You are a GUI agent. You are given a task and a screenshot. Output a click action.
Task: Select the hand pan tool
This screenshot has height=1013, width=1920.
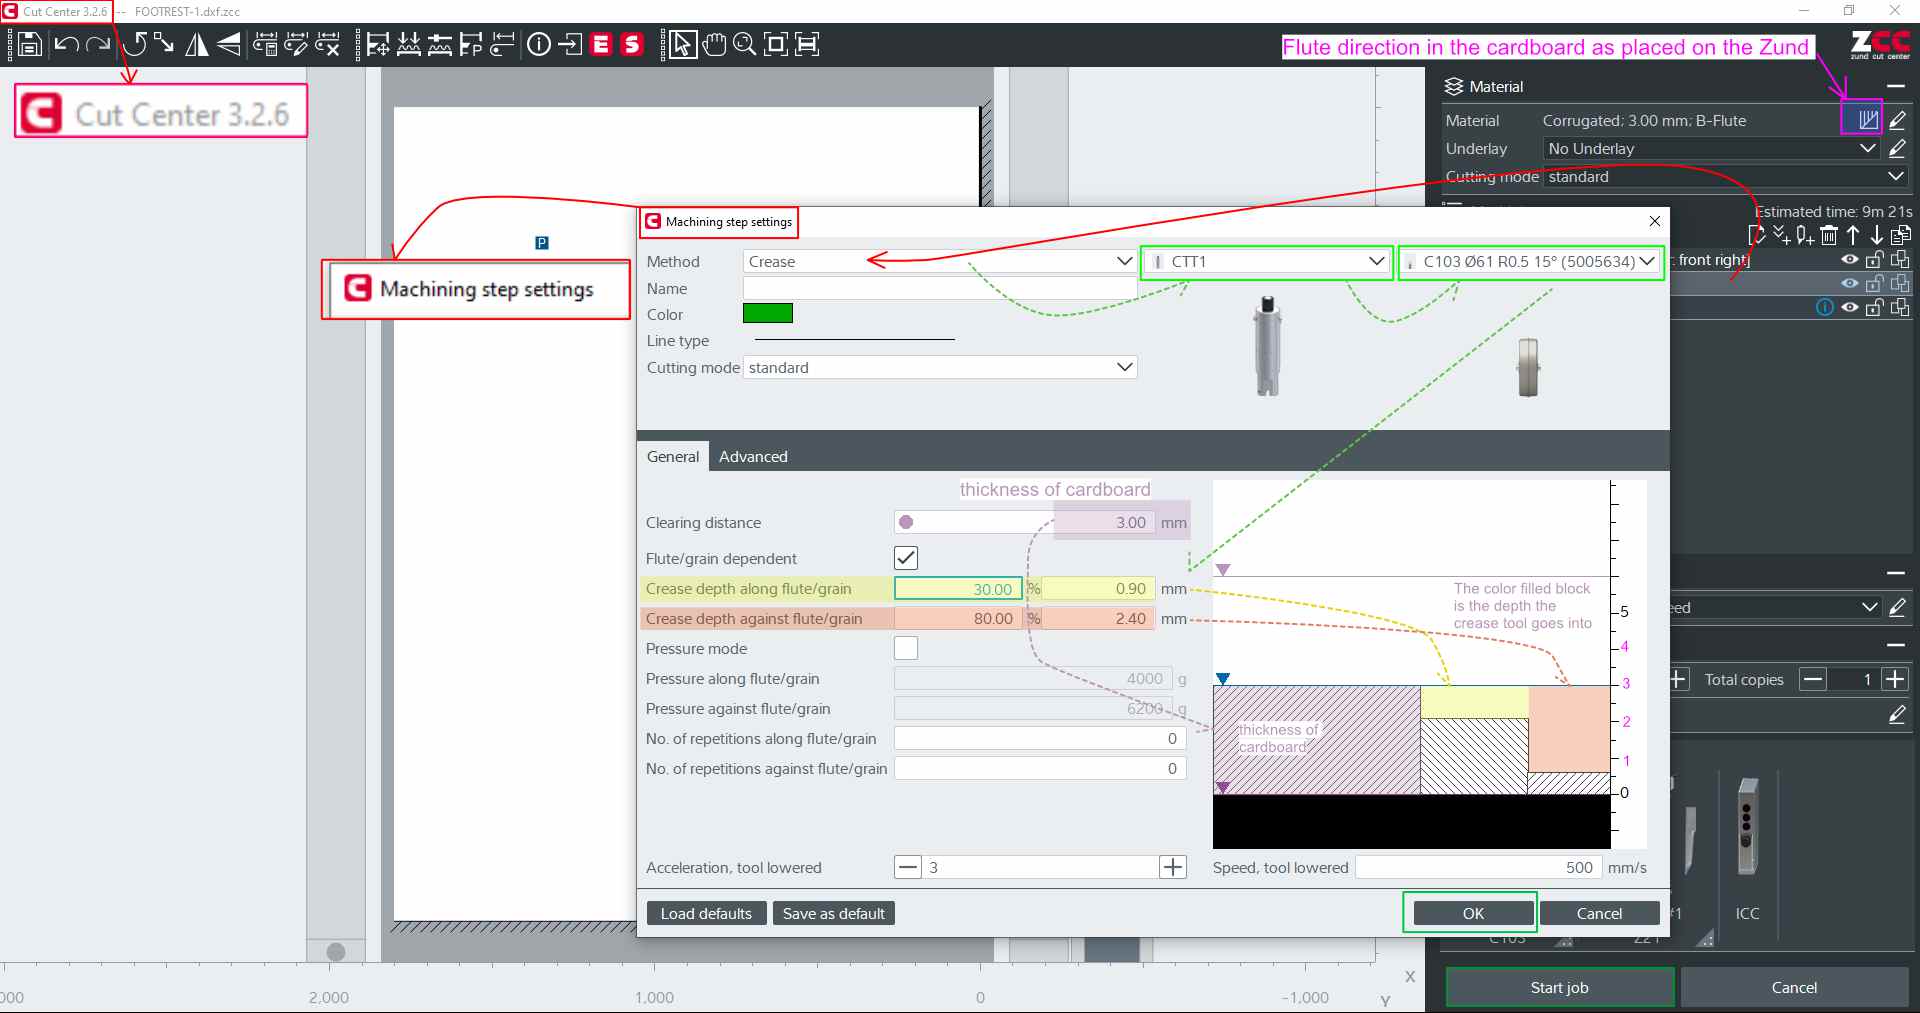click(714, 44)
